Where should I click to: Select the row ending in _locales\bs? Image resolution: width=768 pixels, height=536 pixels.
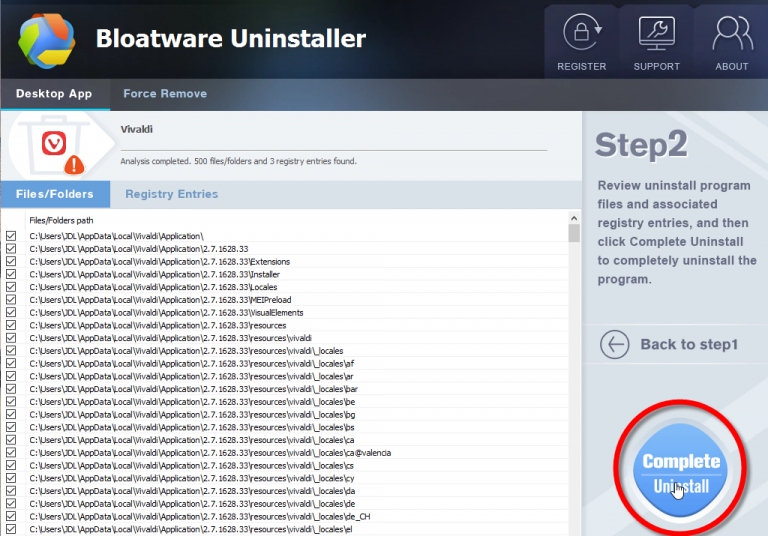tap(284, 427)
